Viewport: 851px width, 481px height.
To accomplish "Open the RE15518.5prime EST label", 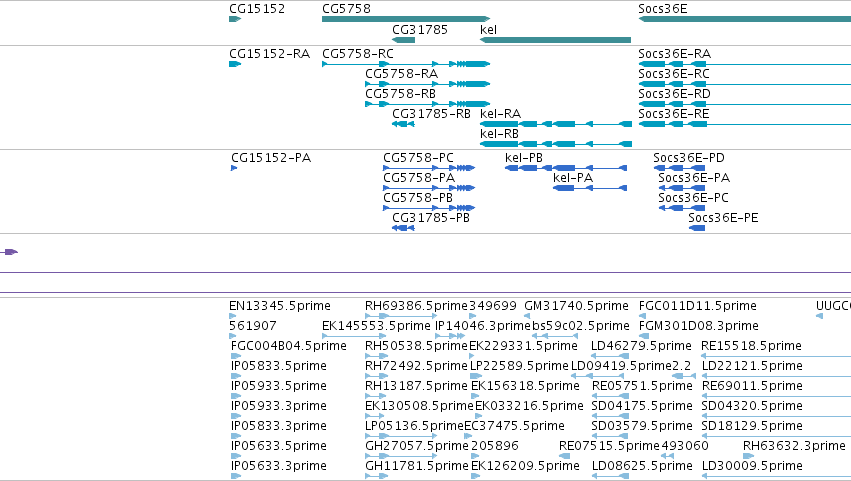I will click(x=752, y=346).
